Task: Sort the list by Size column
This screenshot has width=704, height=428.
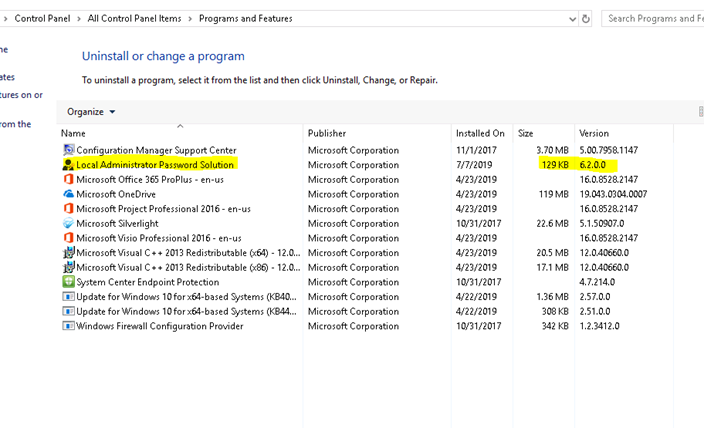Action: click(x=544, y=133)
